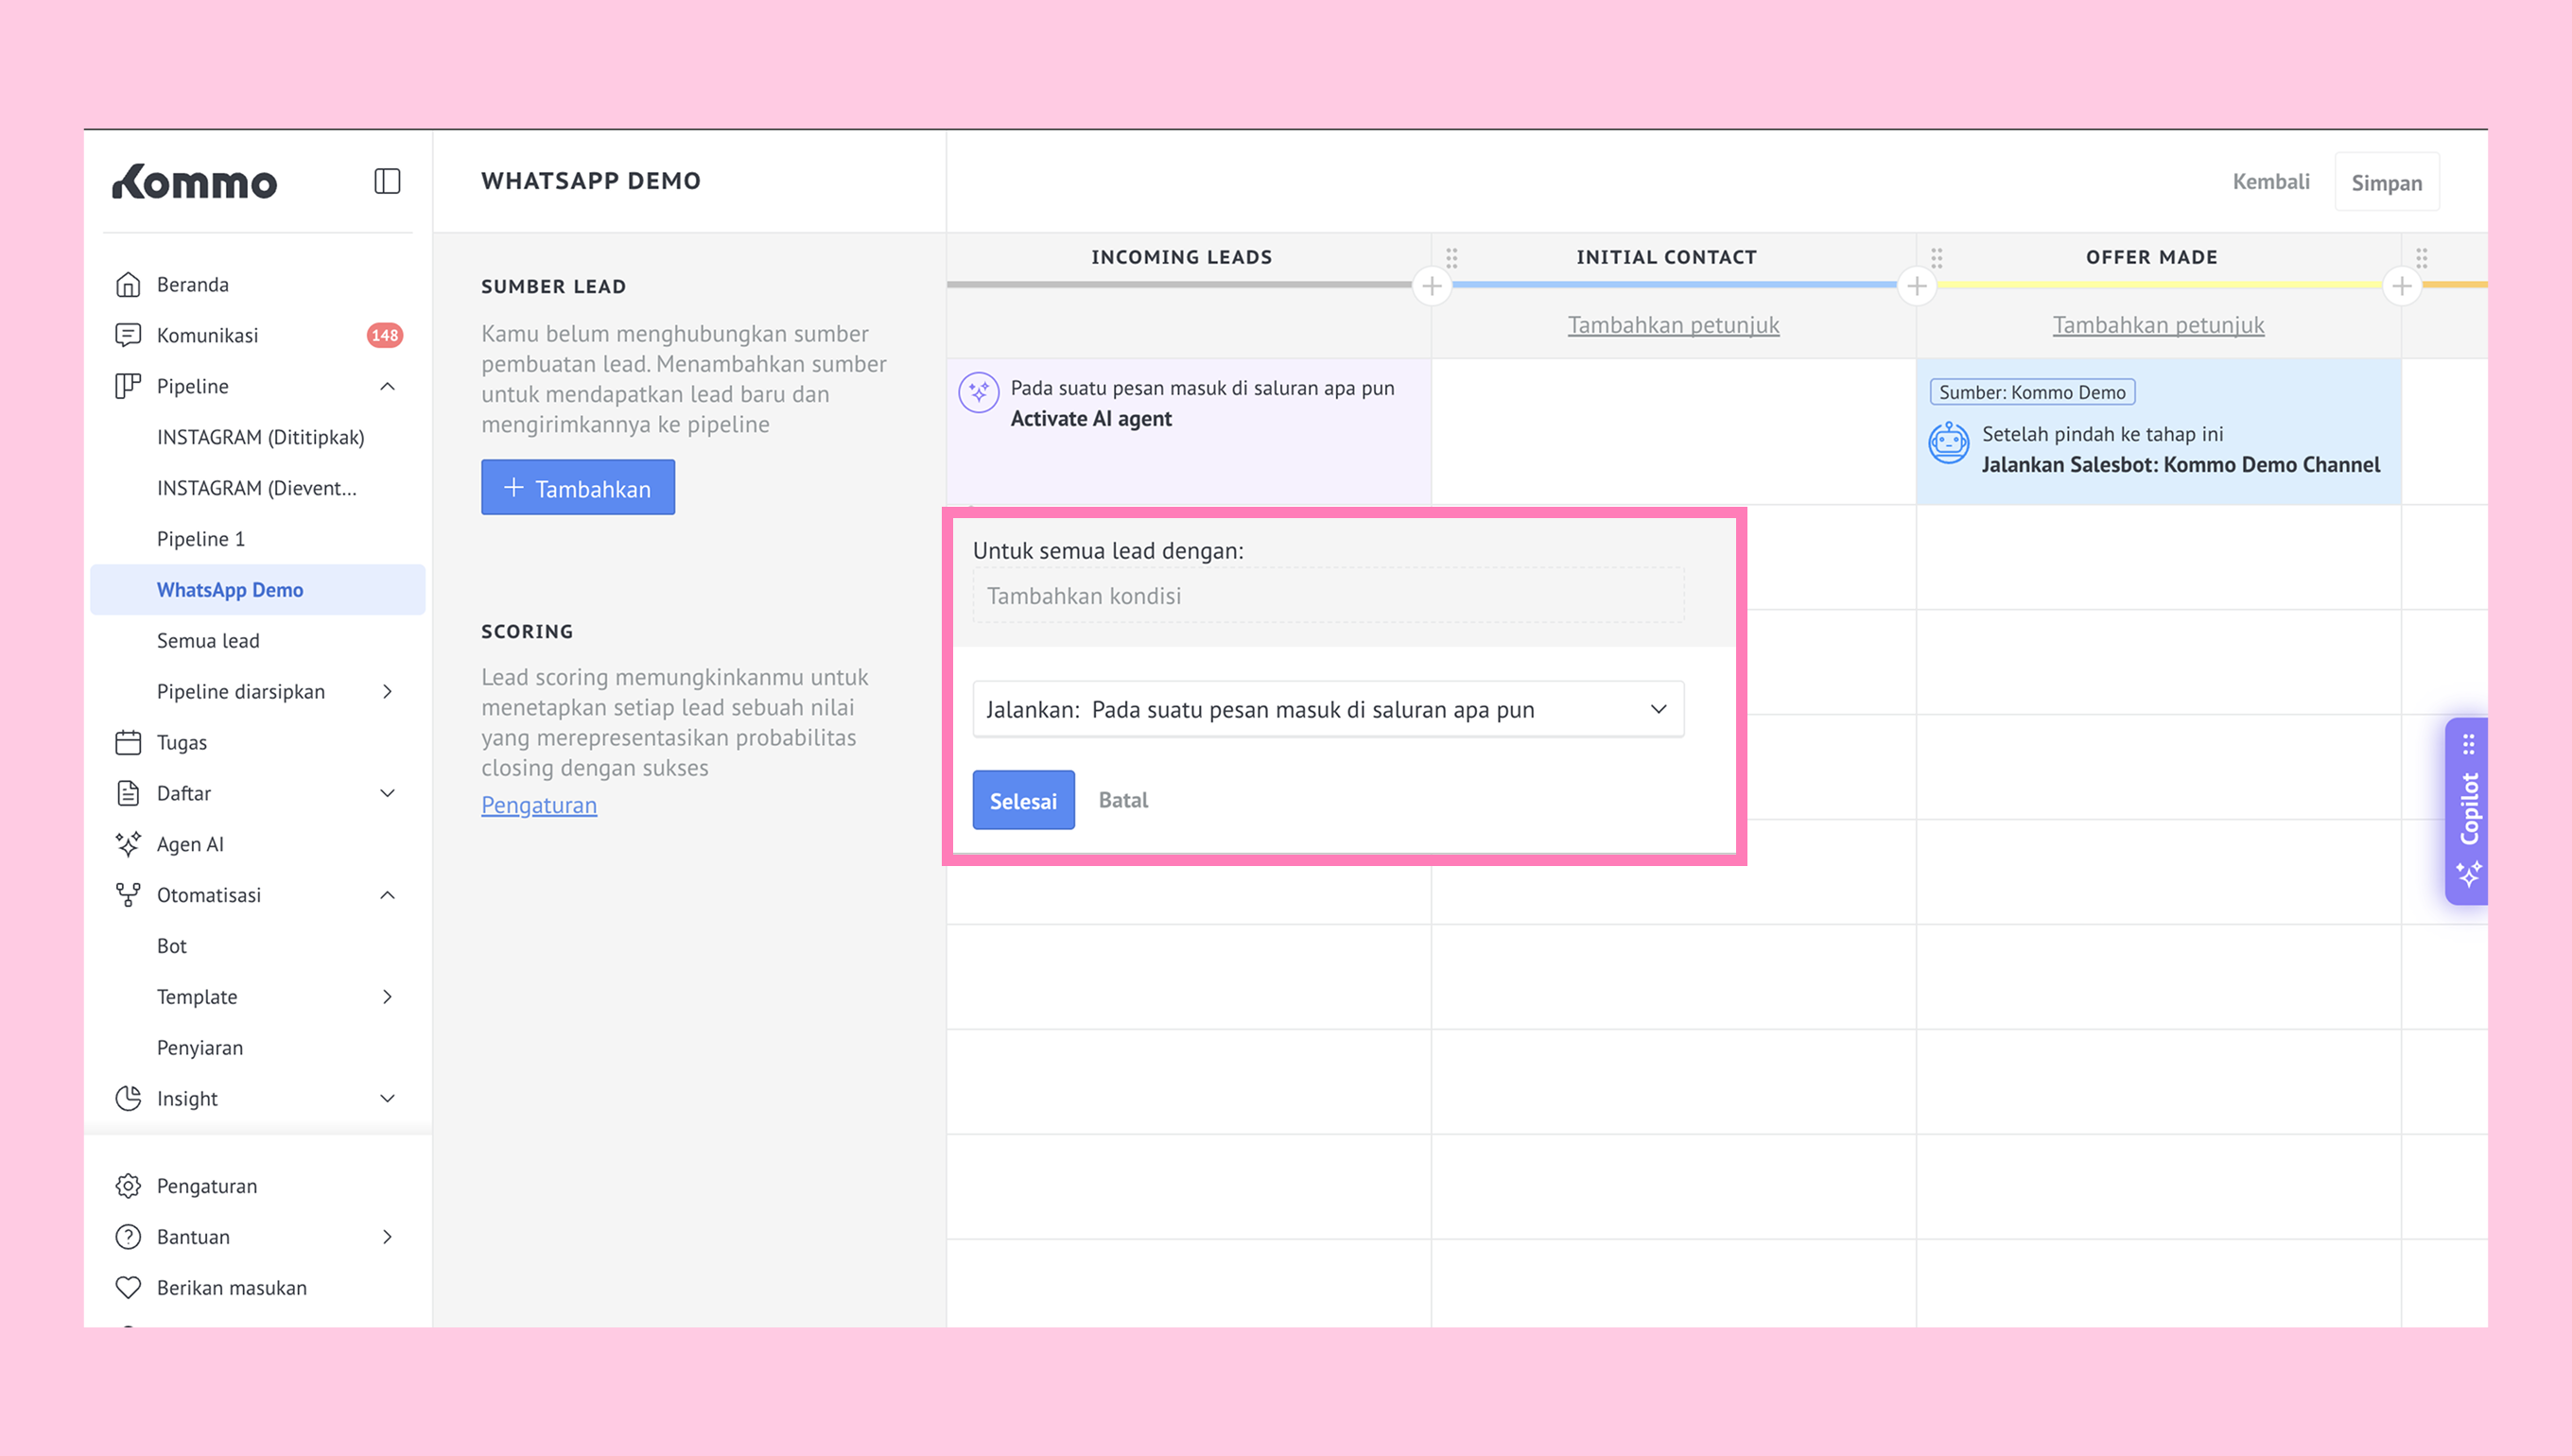Click the Salesbot robot icon in Offer Made
The height and width of the screenshot is (1456, 2572).
pyautogui.click(x=1948, y=443)
